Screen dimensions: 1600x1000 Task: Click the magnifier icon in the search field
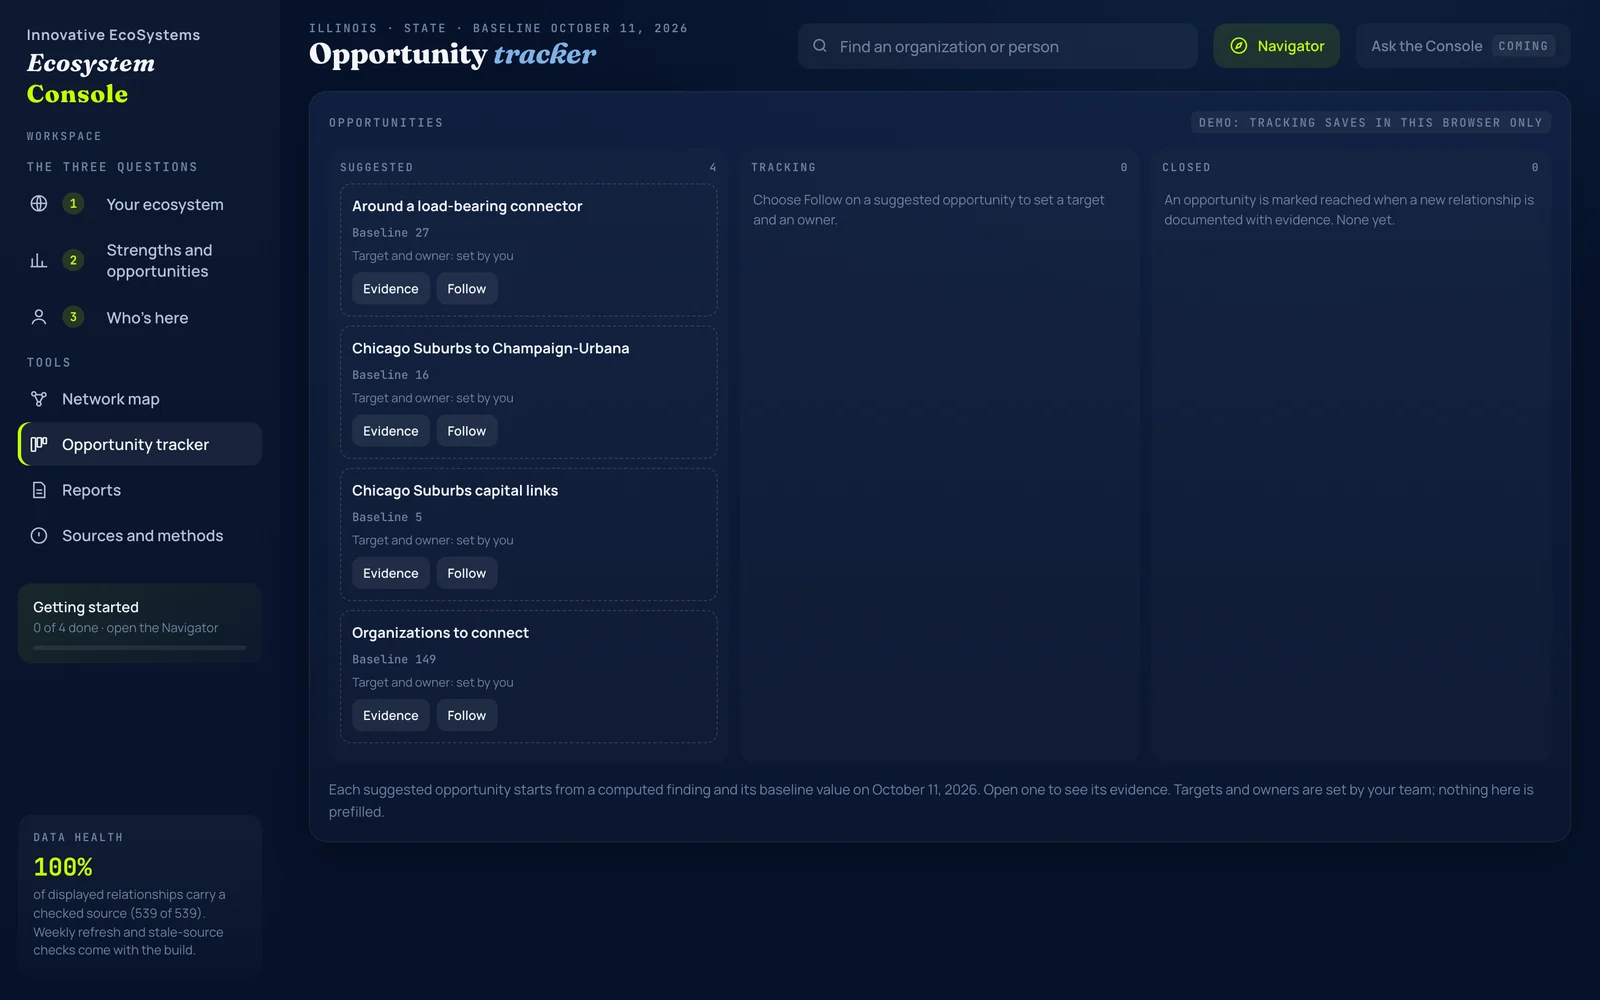pyautogui.click(x=820, y=46)
